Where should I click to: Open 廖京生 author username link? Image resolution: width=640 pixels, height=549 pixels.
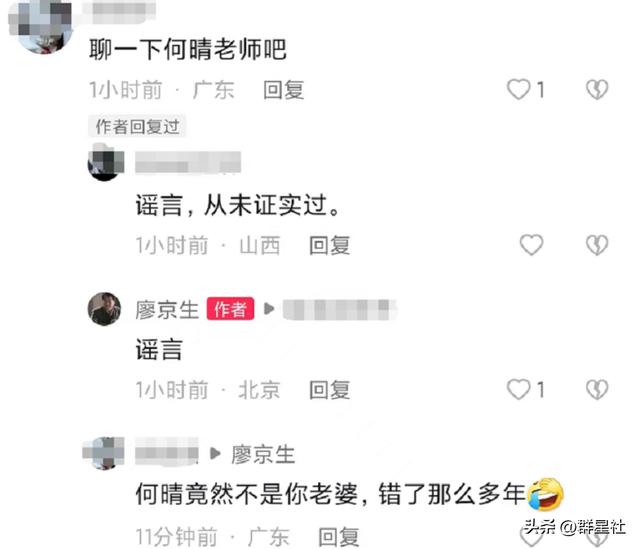click(x=167, y=309)
